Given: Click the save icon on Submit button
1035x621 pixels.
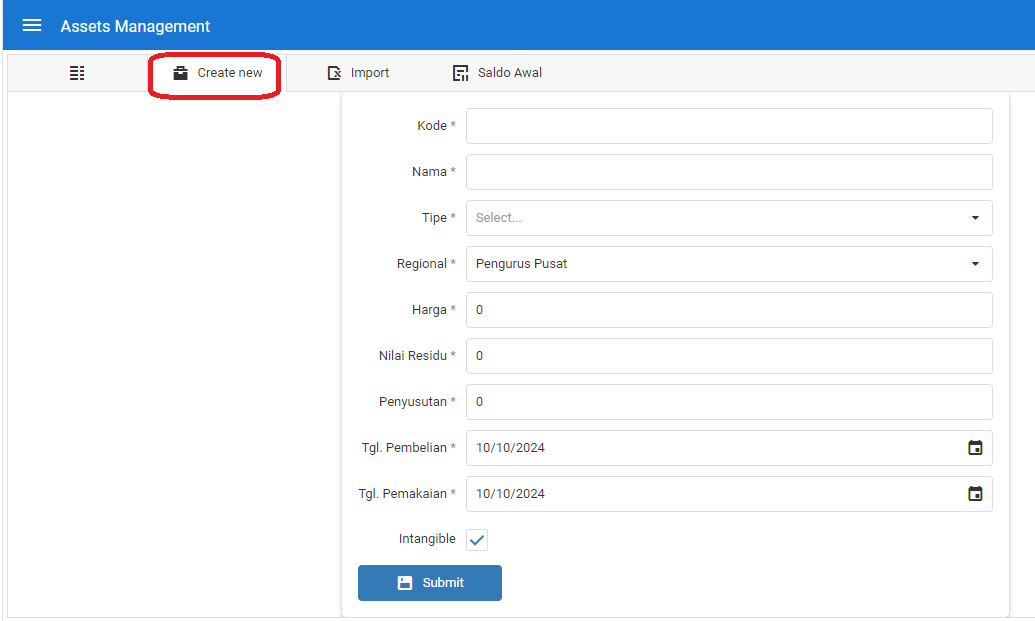Looking at the screenshot, I should 405,583.
